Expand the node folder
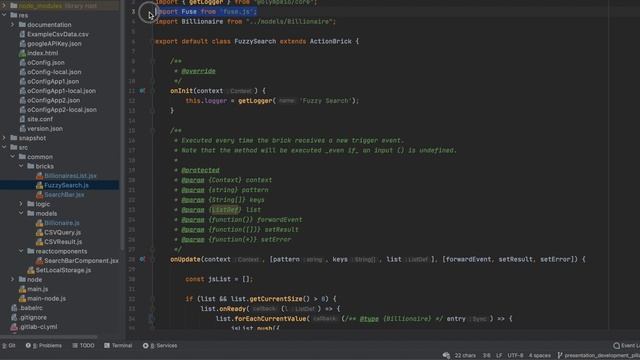This screenshot has width=640, height=360. (13, 280)
